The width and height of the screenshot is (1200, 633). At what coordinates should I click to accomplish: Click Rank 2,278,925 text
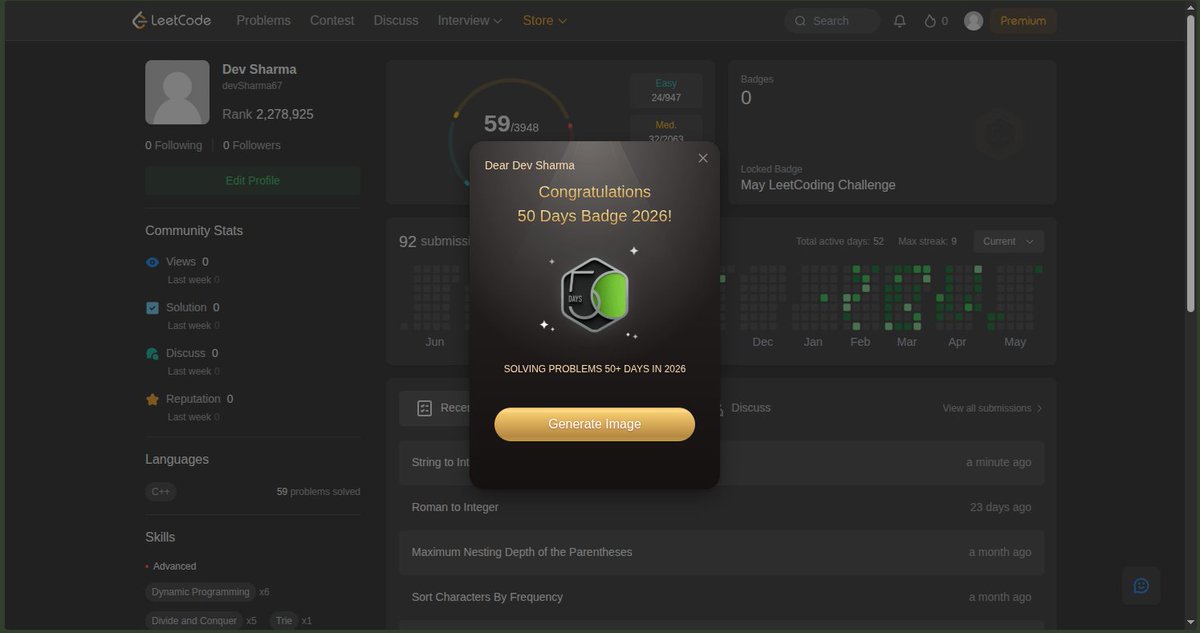click(268, 114)
